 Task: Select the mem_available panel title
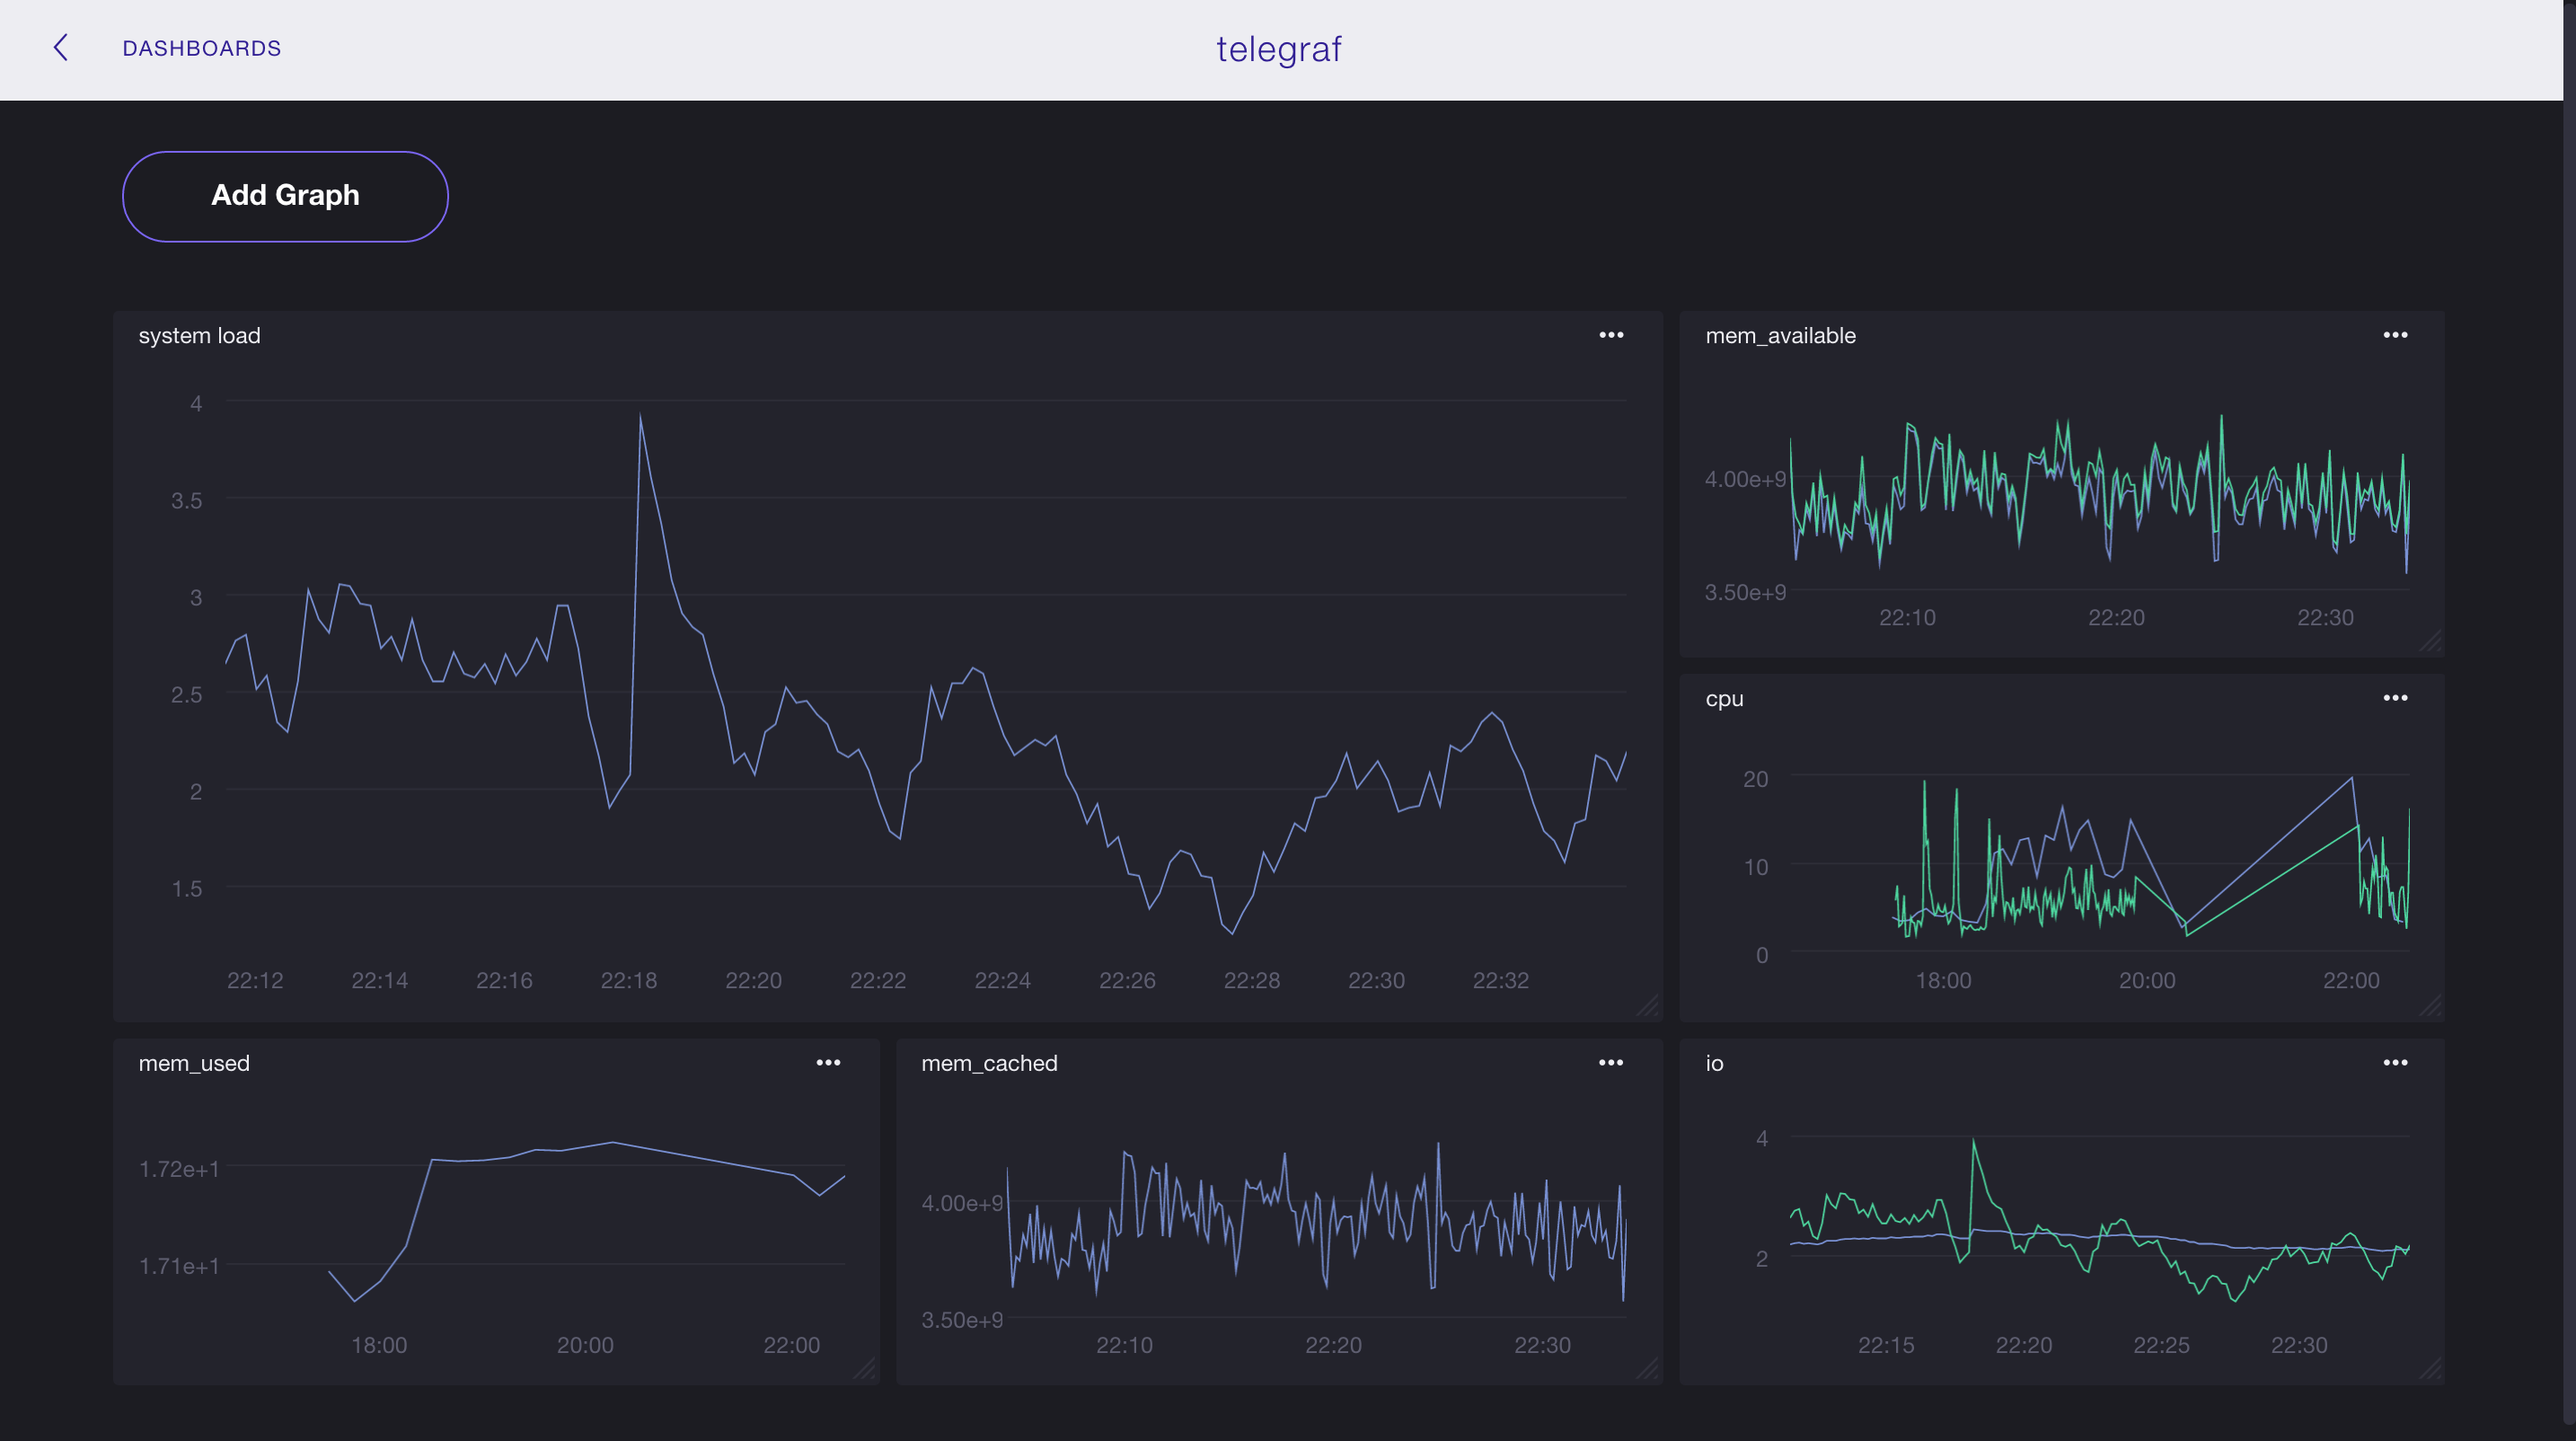[x=1780, y=335]
